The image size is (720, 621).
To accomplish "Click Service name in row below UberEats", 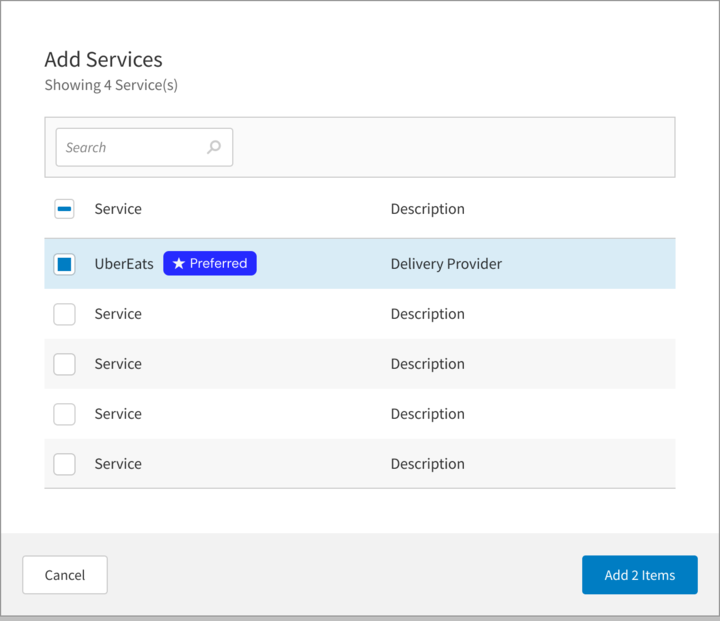I will click(118, 314).
